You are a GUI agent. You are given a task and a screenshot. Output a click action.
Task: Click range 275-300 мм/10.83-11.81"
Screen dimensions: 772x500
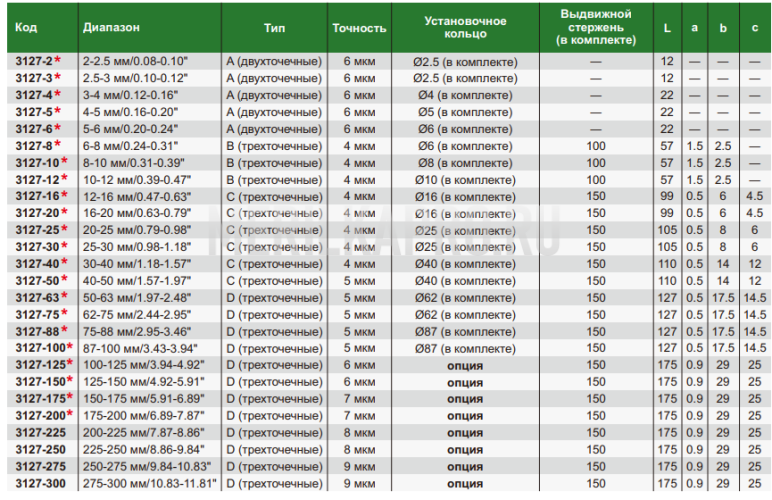point(150,484)
